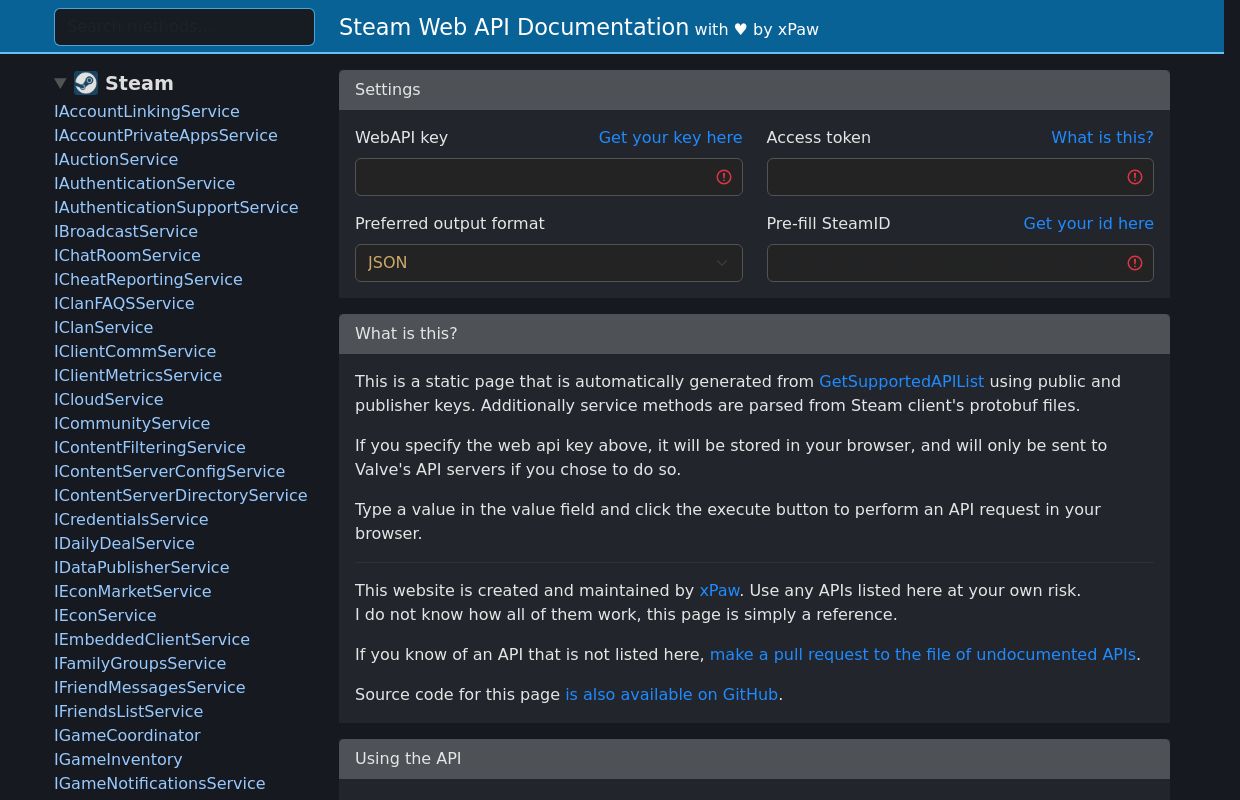Open the is also available on GitHub link
1240x800 pixels.
671,694
